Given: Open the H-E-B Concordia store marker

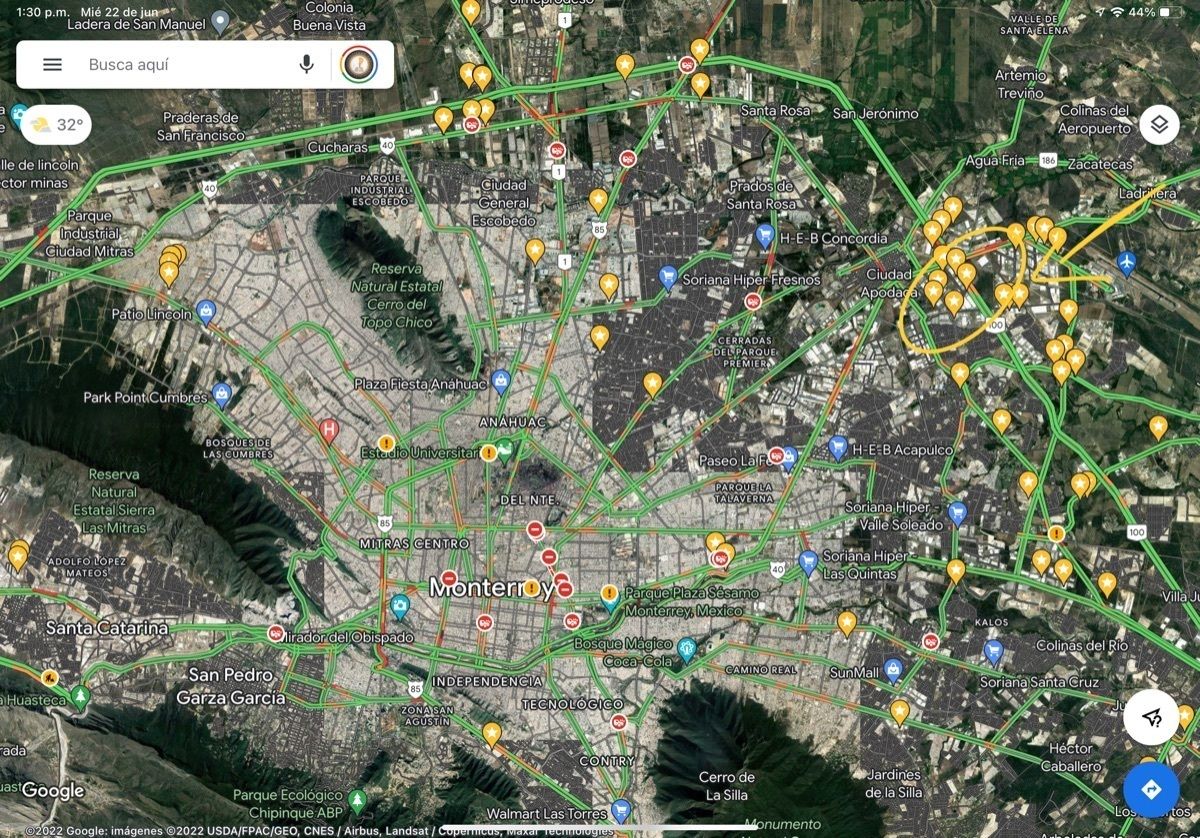Looking at the screenshot, I should [765, 236].
